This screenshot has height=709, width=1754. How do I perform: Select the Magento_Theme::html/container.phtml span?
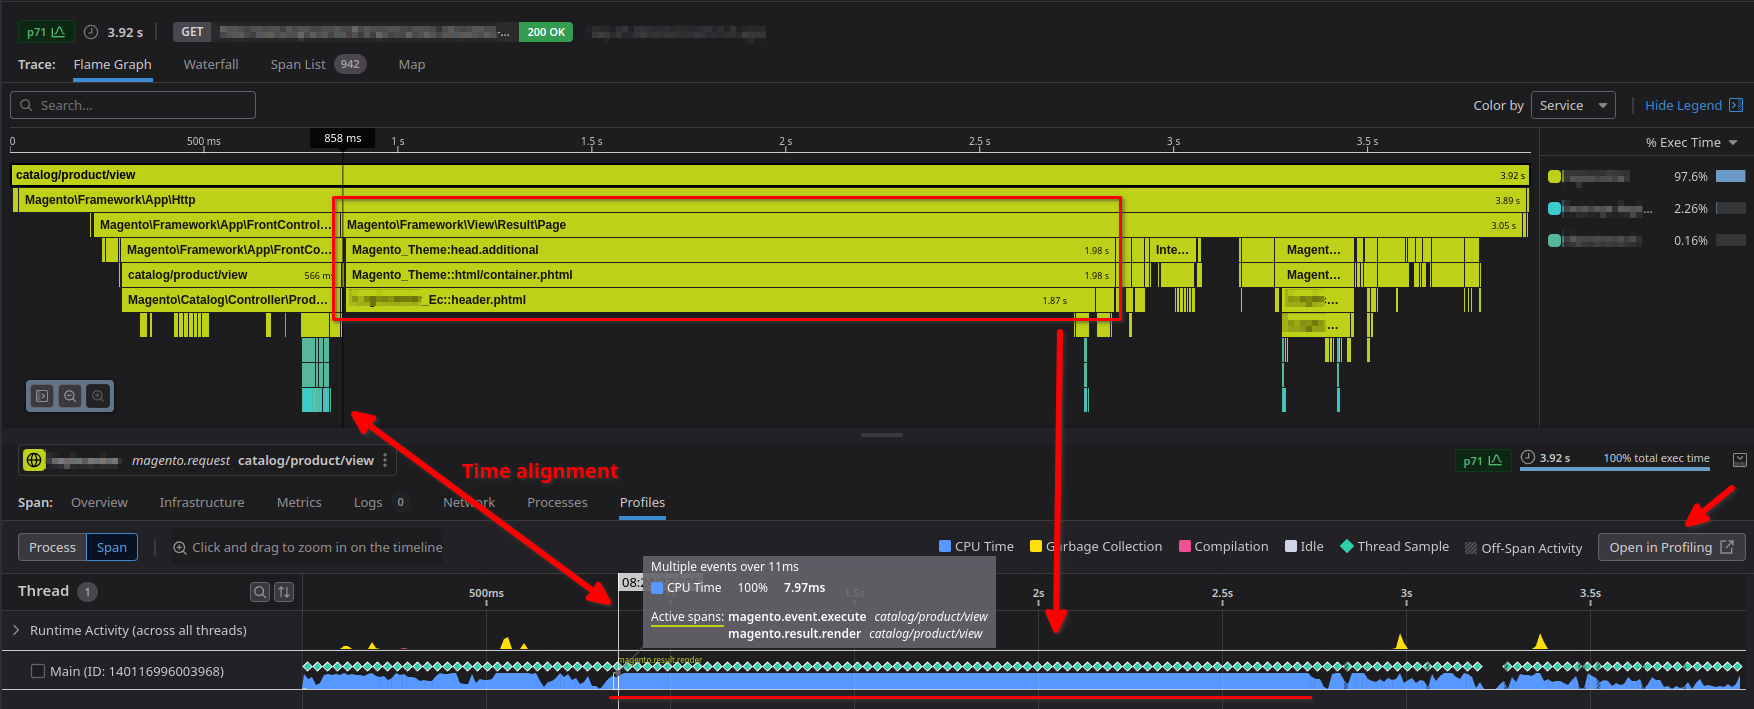tap(729, 275)
